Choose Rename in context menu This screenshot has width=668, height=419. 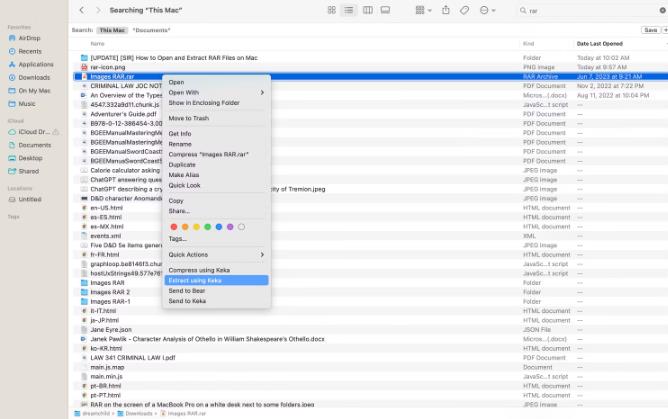tap(216, 144)
